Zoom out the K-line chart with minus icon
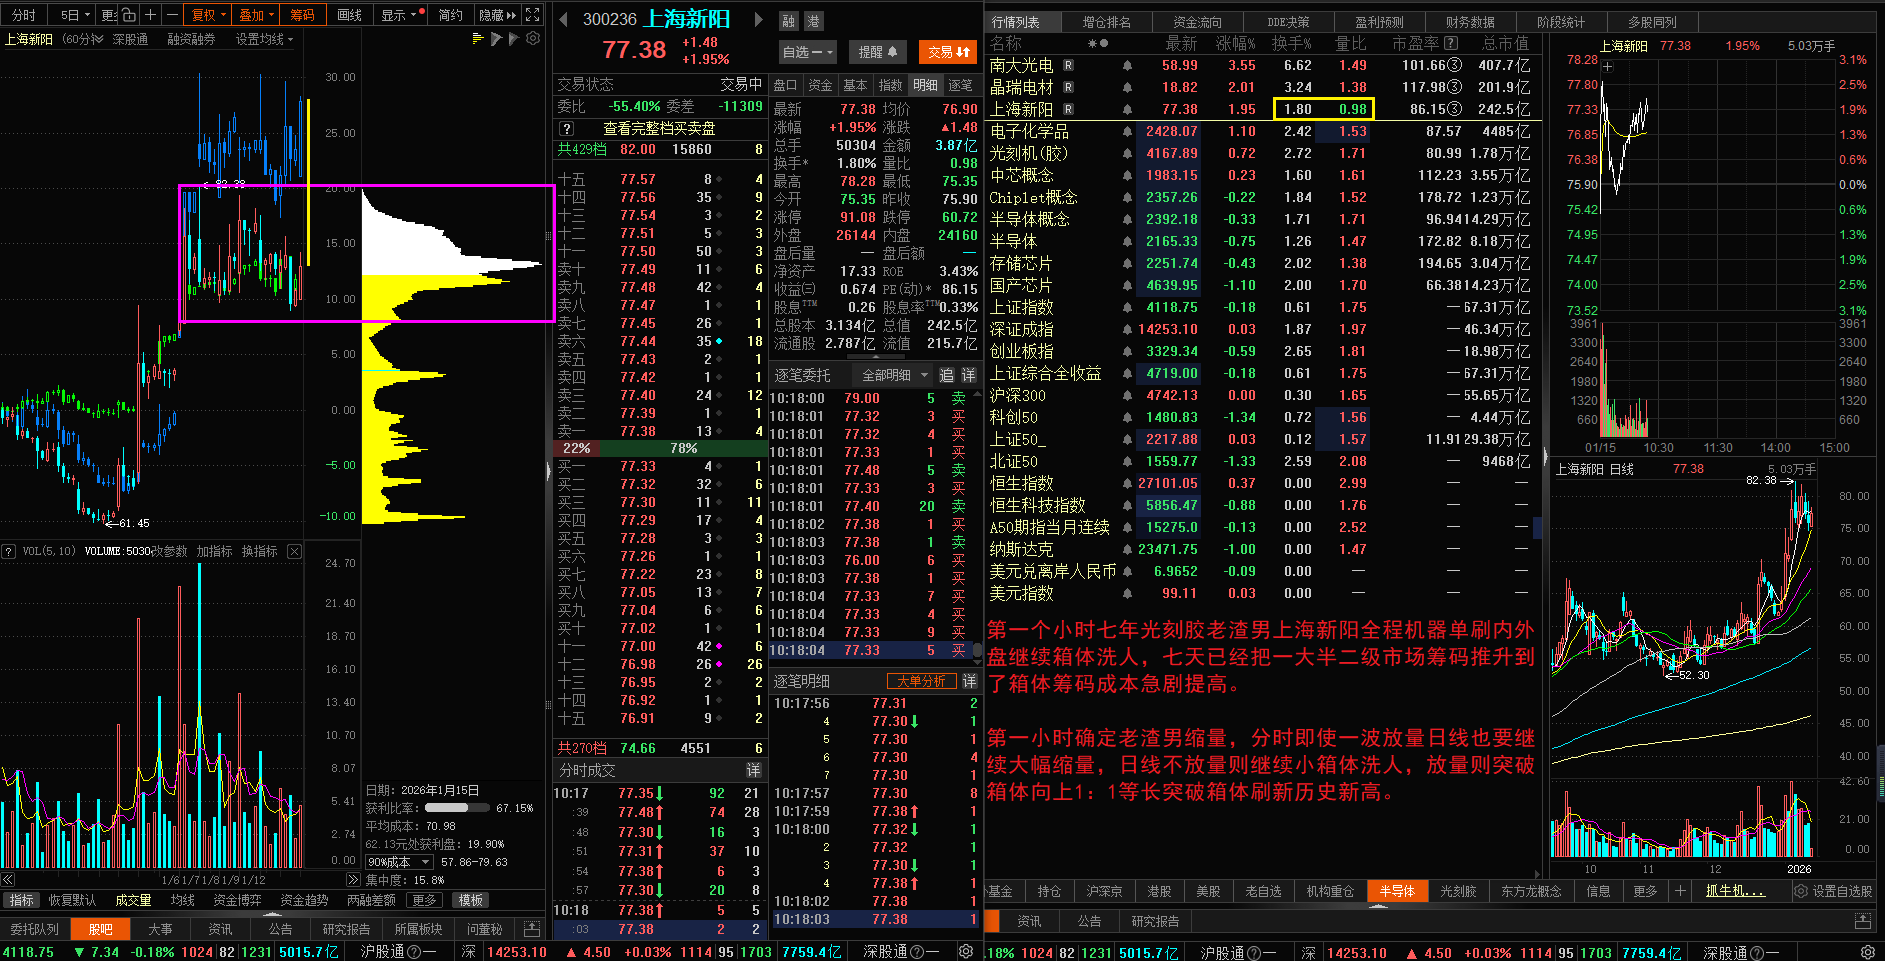Screen dimensions: 1885x961 click(x=172, y=15)
